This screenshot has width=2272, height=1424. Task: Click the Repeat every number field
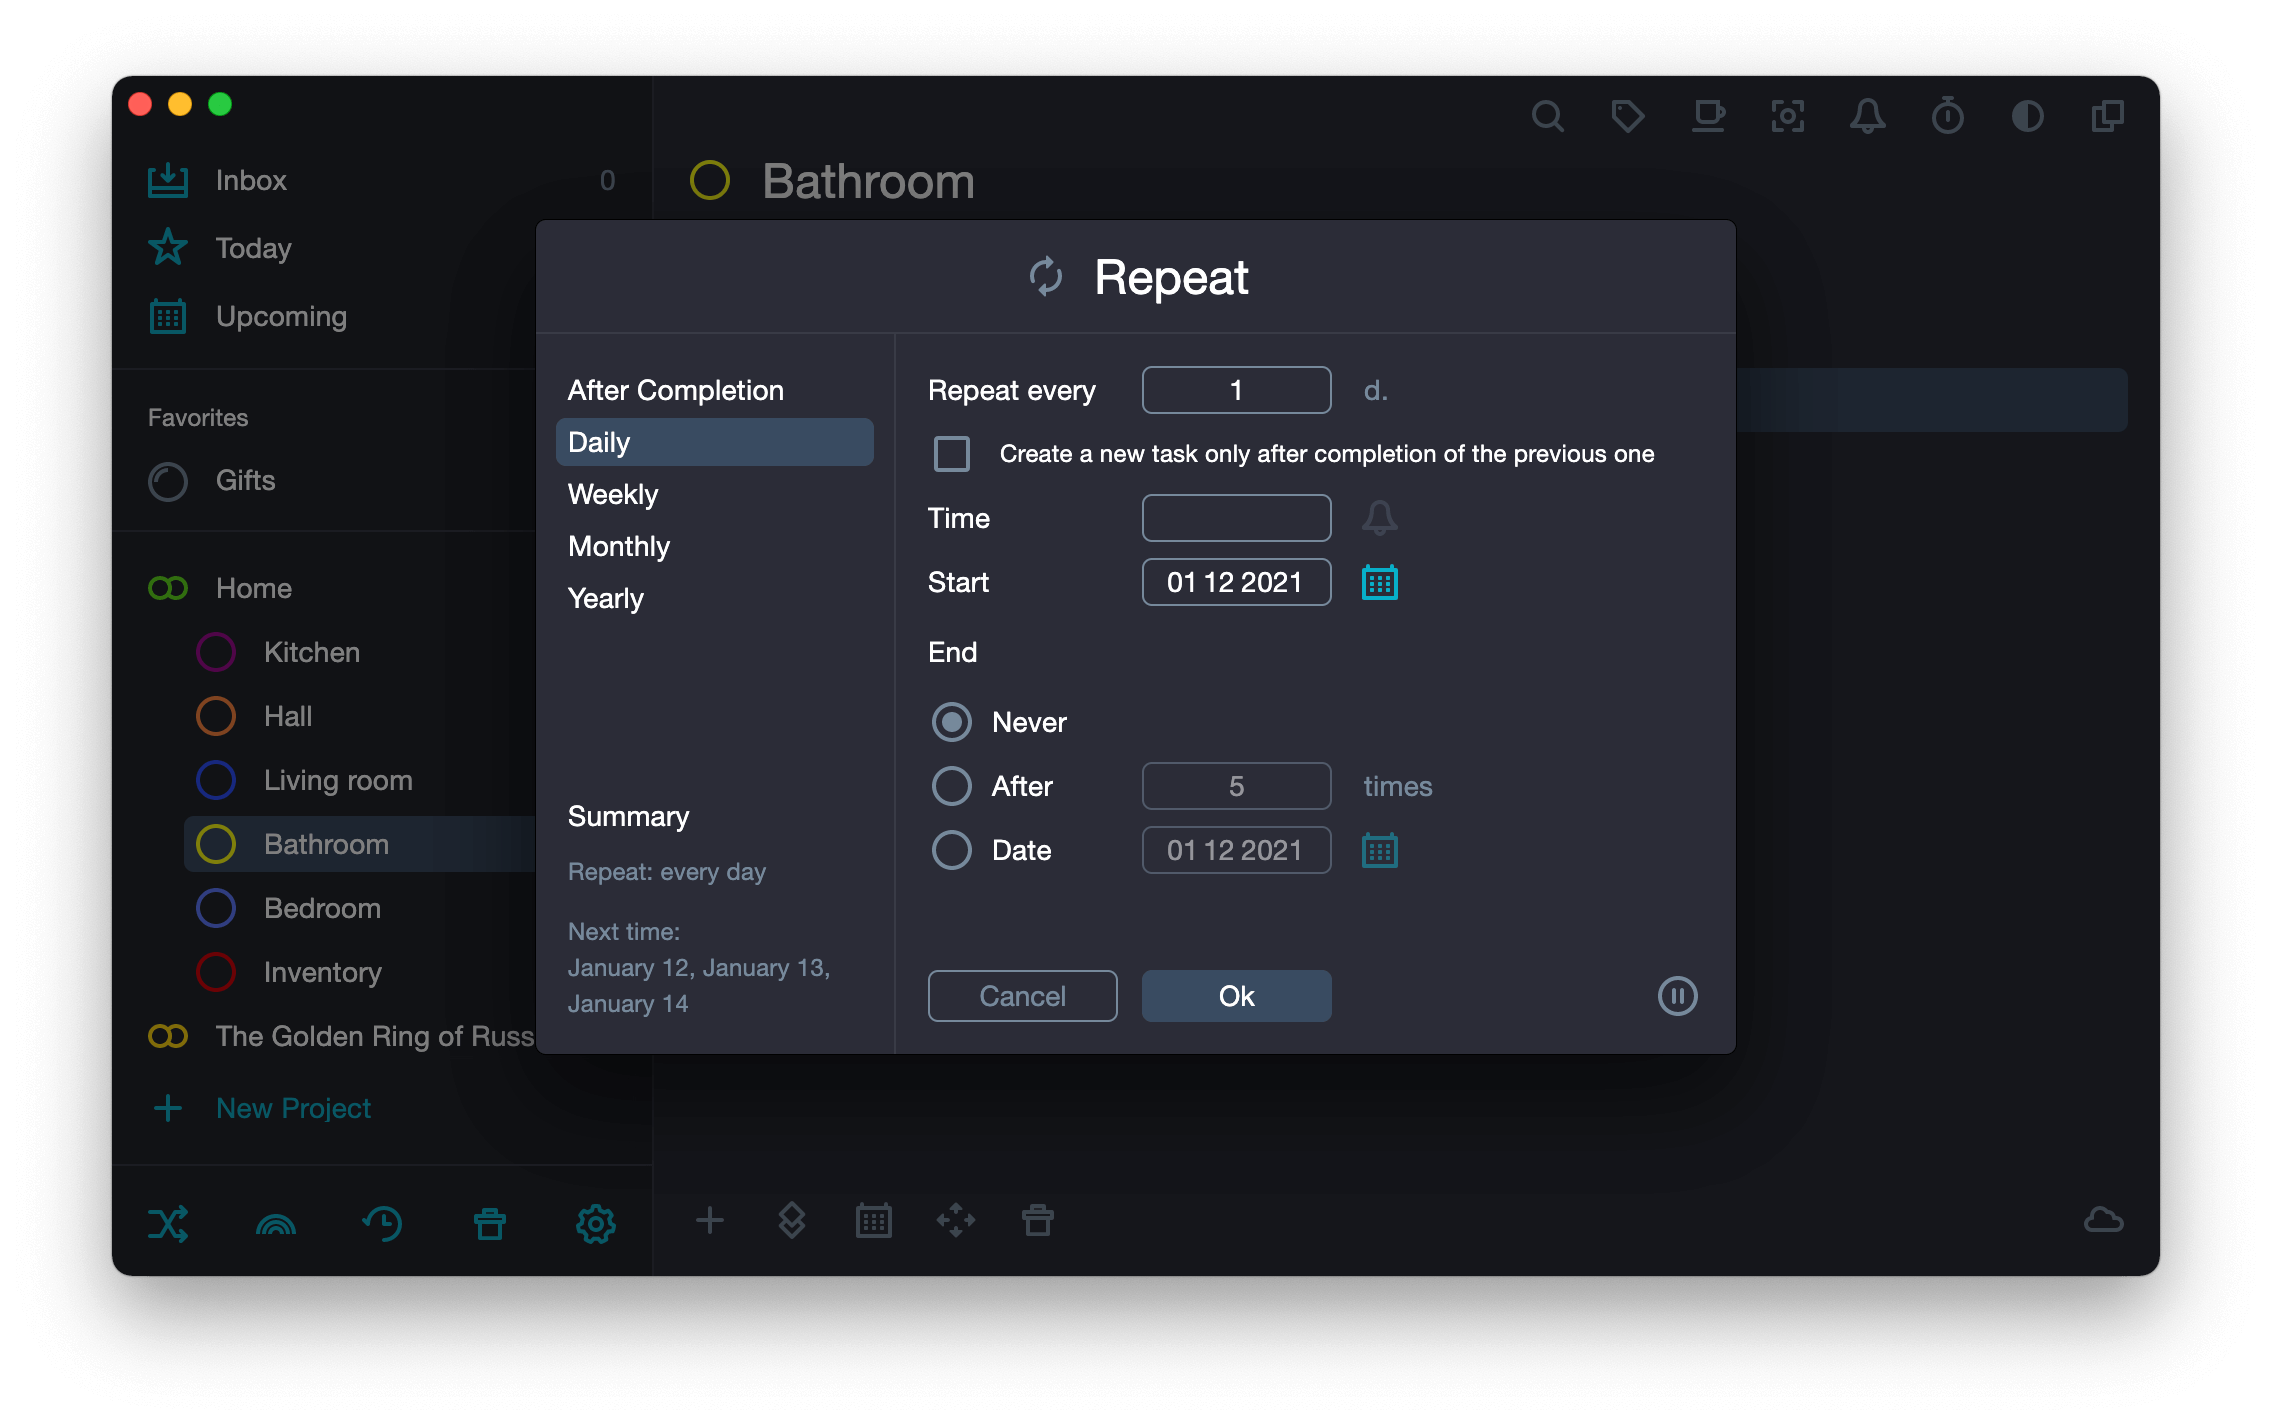pos(1237,390)
